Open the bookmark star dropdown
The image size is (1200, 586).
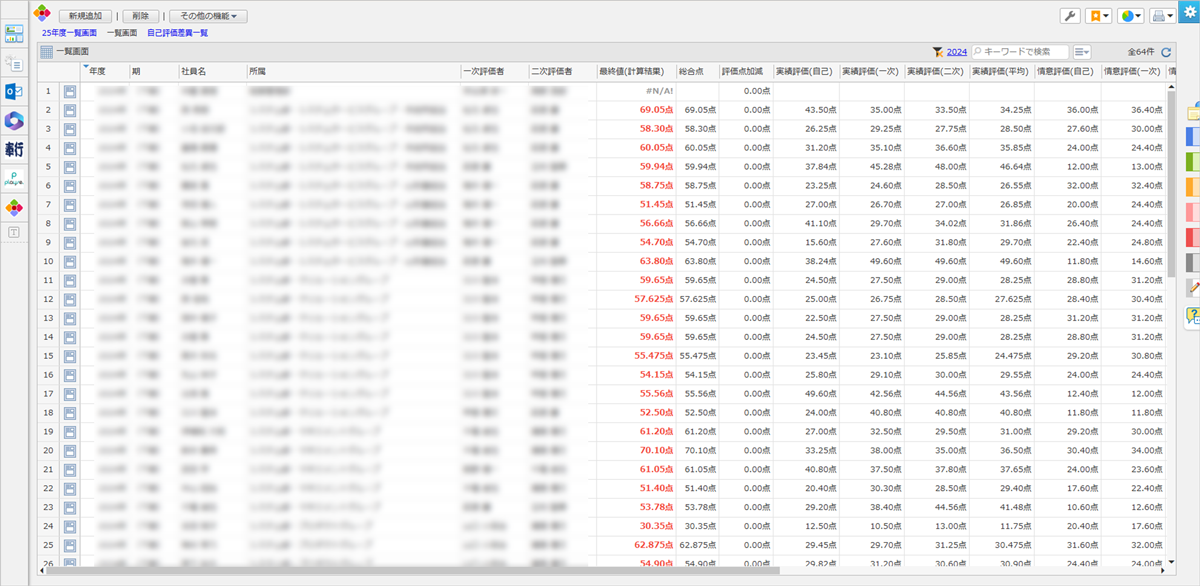point(1099,16)
